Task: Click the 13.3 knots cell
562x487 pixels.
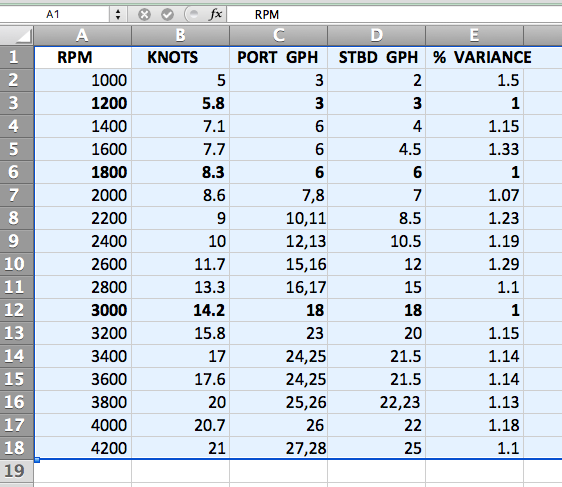Action: tap(180, 287)
